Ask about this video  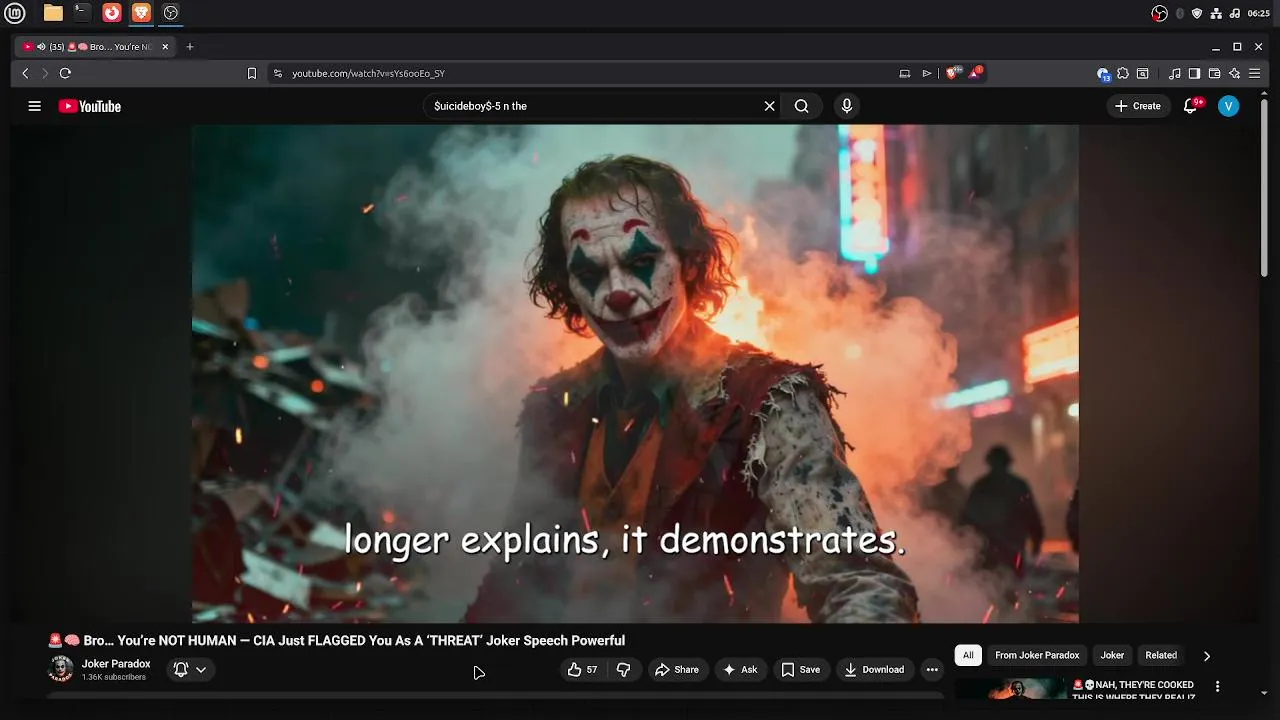click(x=740, y=670)
